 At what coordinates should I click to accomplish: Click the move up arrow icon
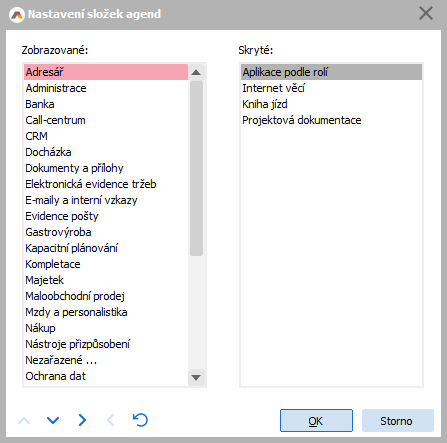tap(24, 420)
